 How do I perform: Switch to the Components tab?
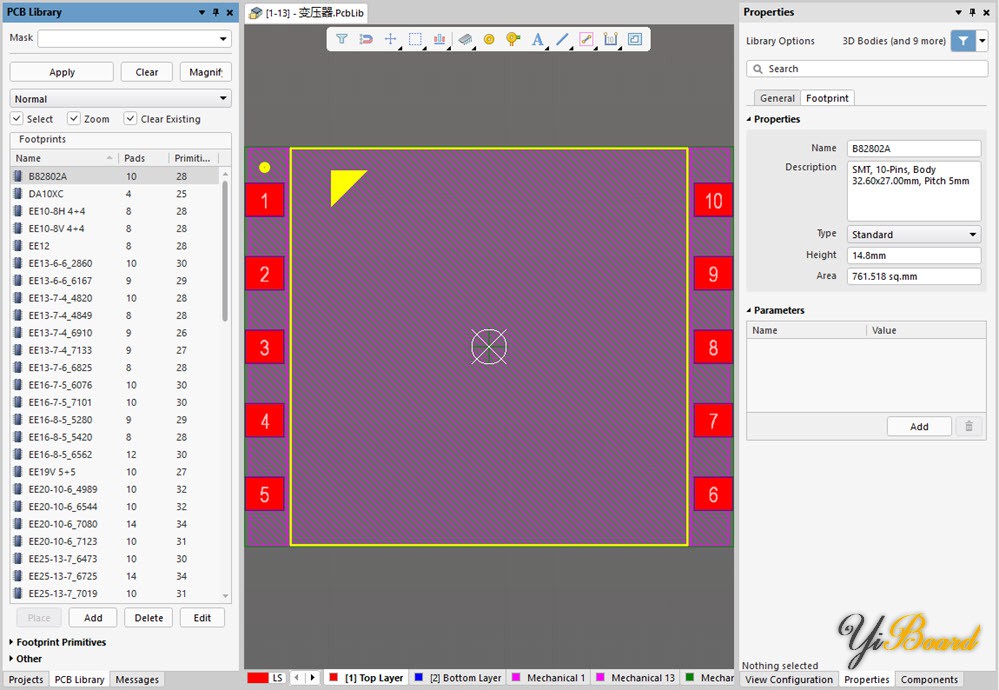coord(929,680)
